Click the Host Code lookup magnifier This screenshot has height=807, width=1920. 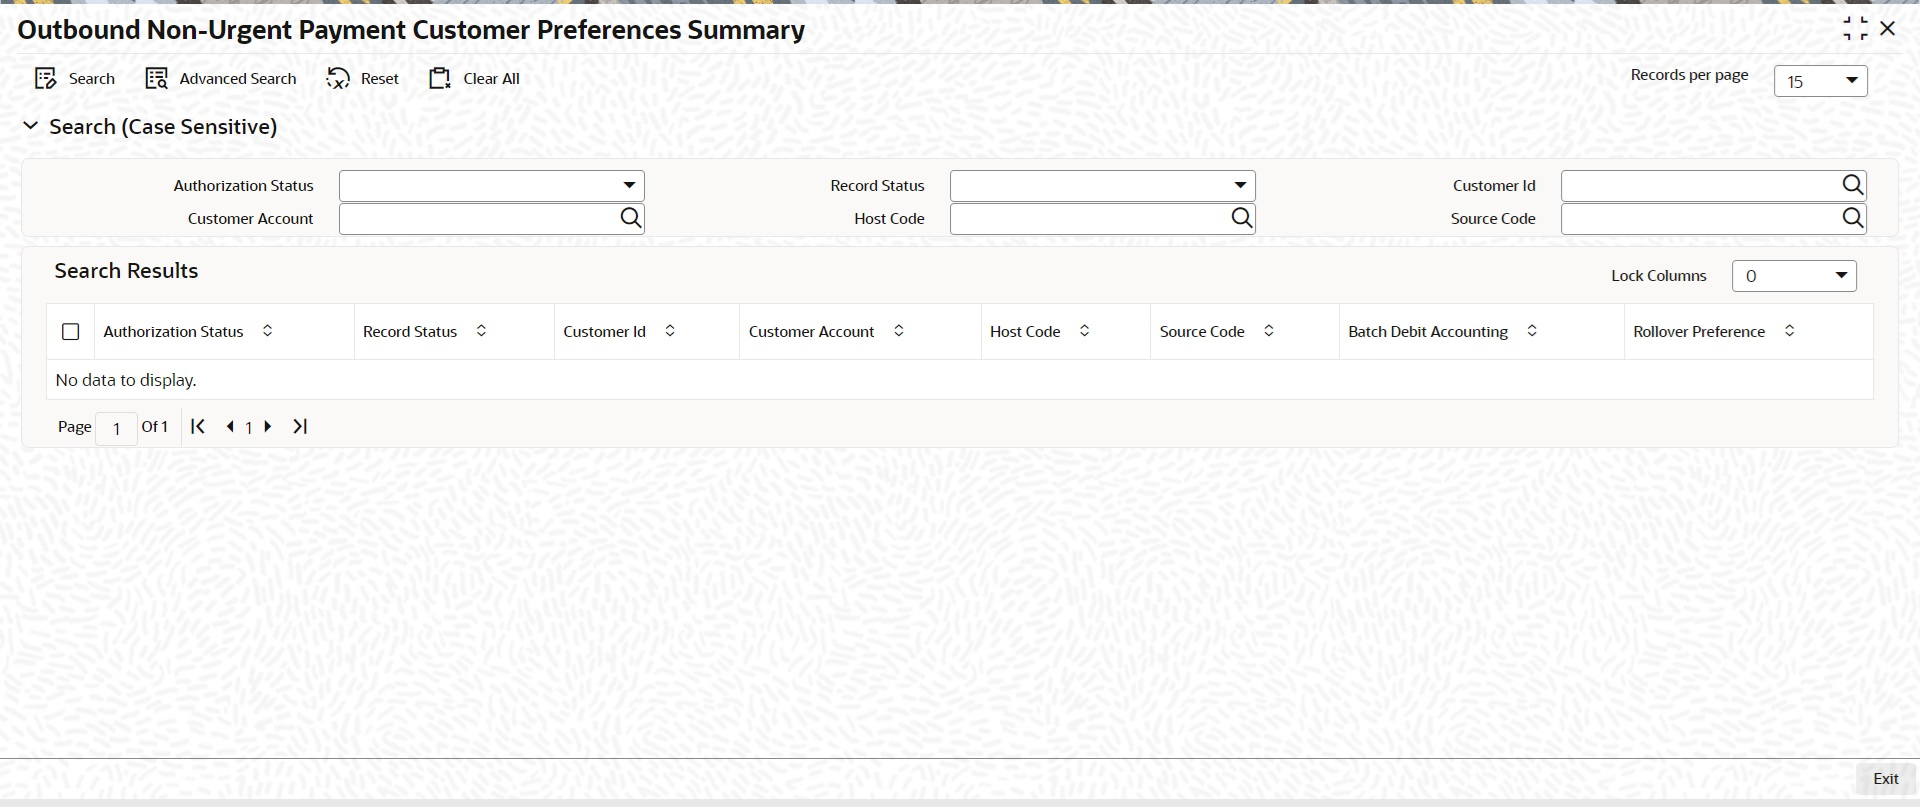tap(1241, 218)
